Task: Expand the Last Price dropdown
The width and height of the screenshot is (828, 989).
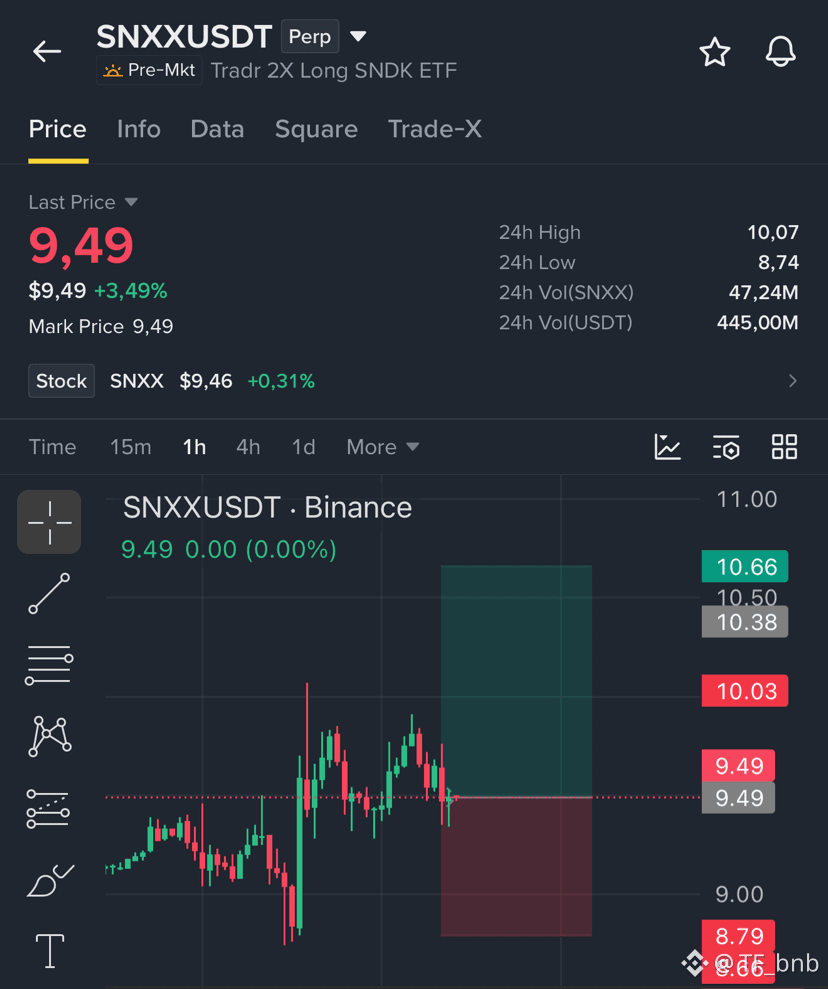Action: click(x=83, y=202)
